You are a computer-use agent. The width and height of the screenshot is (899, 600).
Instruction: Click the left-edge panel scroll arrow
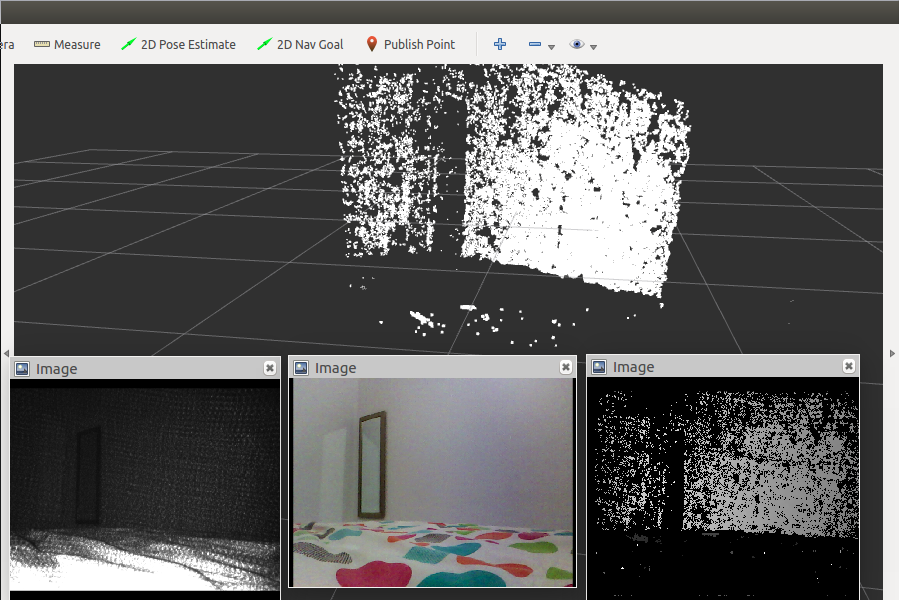coord(5,352)
